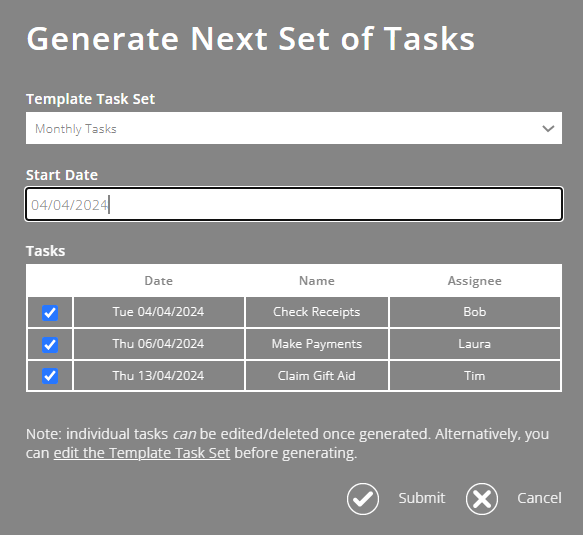Click the Make Payments name cell
Screen dimensions: 583x535
pos(317,344)
